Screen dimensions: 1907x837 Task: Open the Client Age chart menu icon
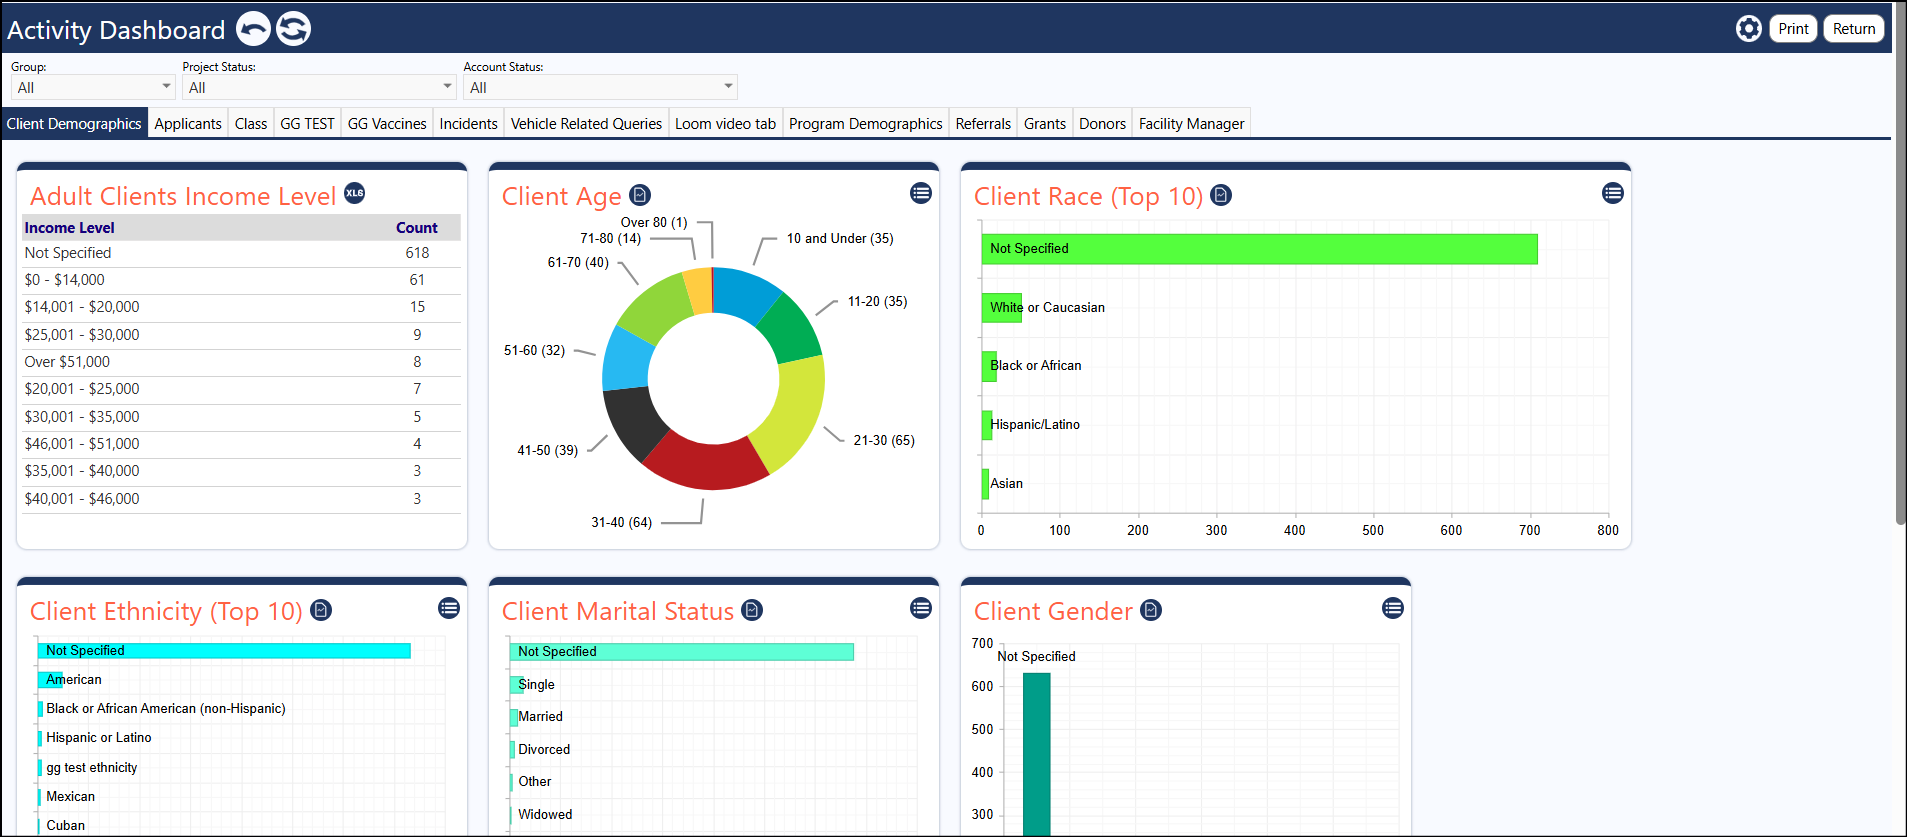pyautogui.click(x=921, y=193)
